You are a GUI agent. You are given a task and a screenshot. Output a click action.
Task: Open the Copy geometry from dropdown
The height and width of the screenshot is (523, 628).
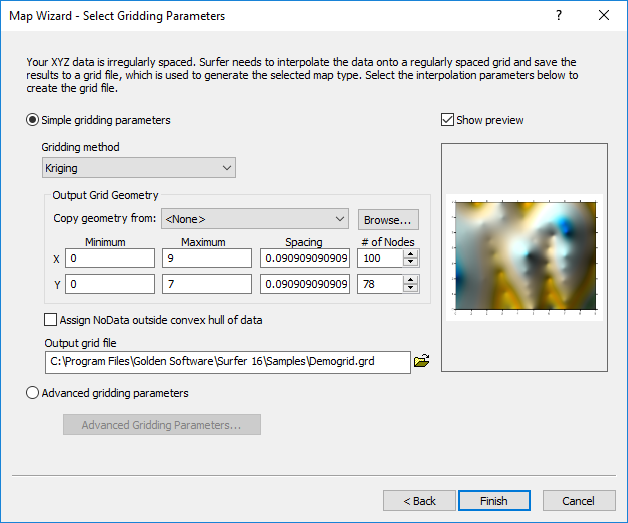[255, 219]
